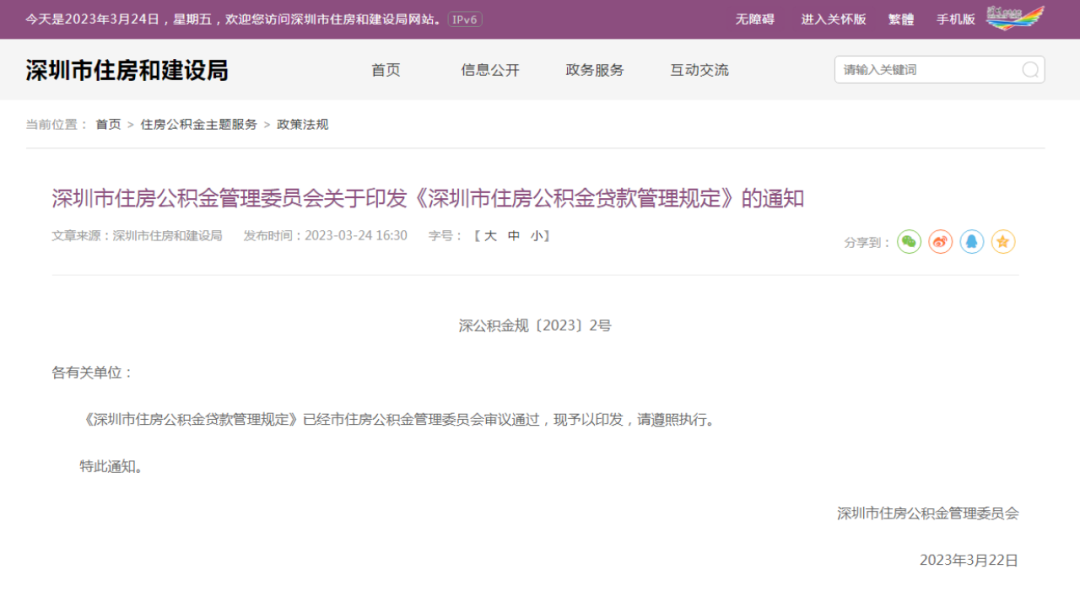Open the 首页 navigation menu
1080x591 pixels.
(x=385, y=70)
